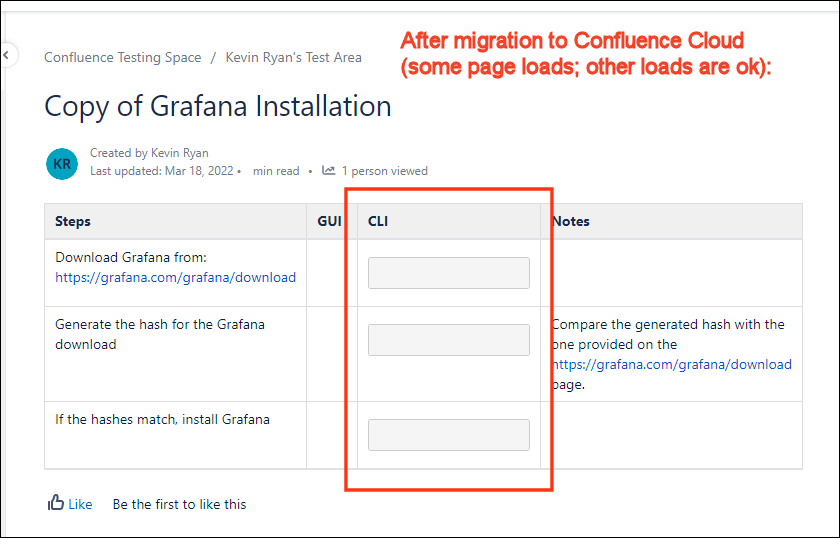
Task: Click the empty CLI code block in Generate the hash row
Action: pyautogui.click(x=449, y=340)
